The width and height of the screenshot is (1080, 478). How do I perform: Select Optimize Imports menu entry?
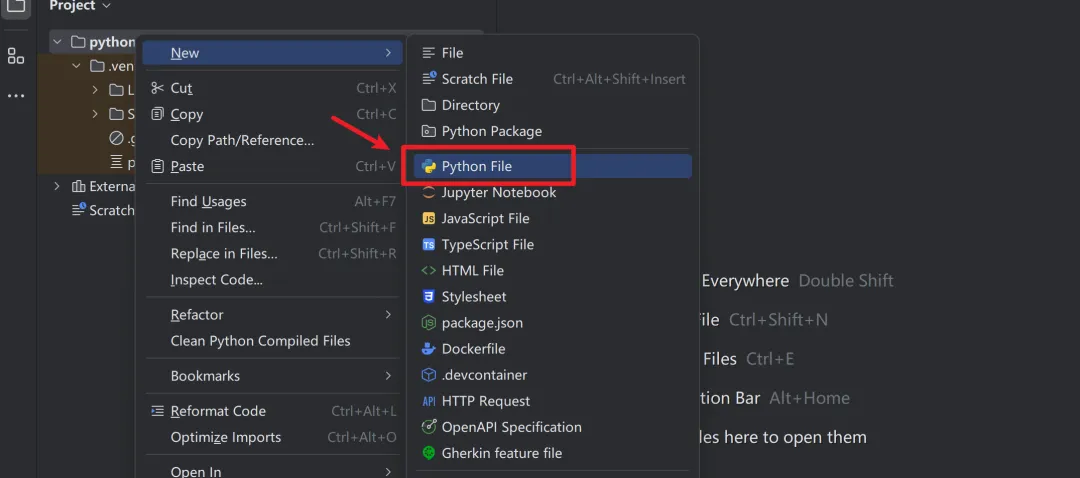coord(226,437)
